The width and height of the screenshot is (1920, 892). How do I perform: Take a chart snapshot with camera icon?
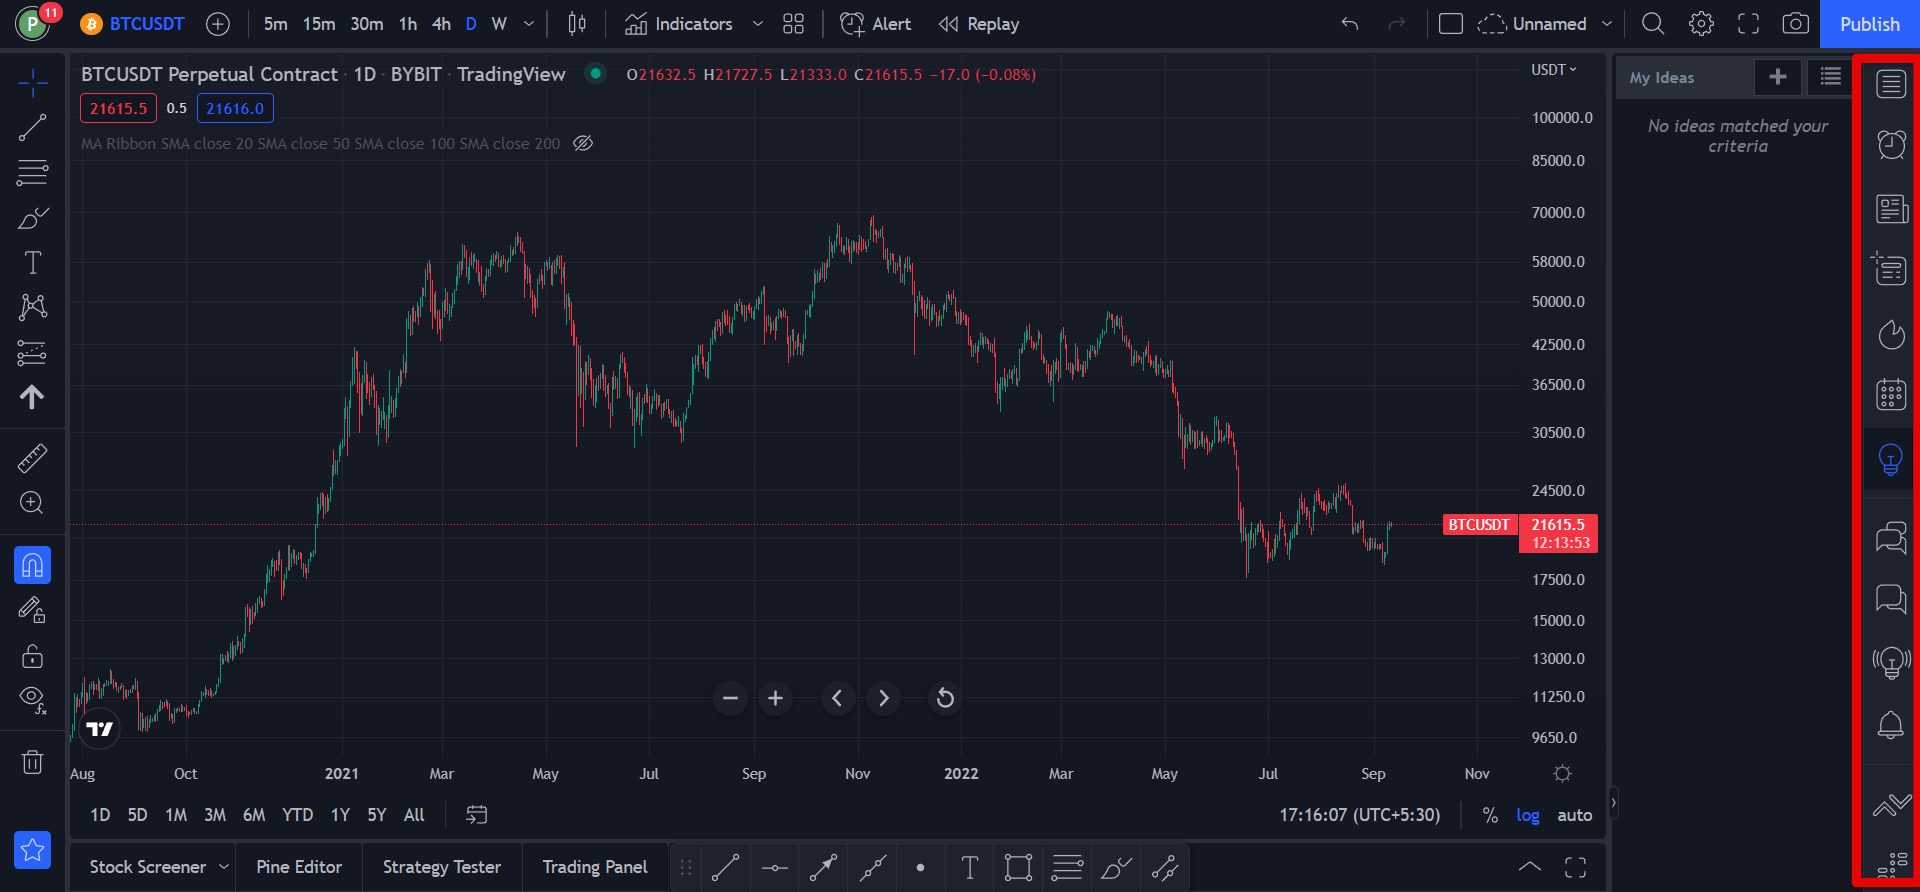tap(1796, 24)
